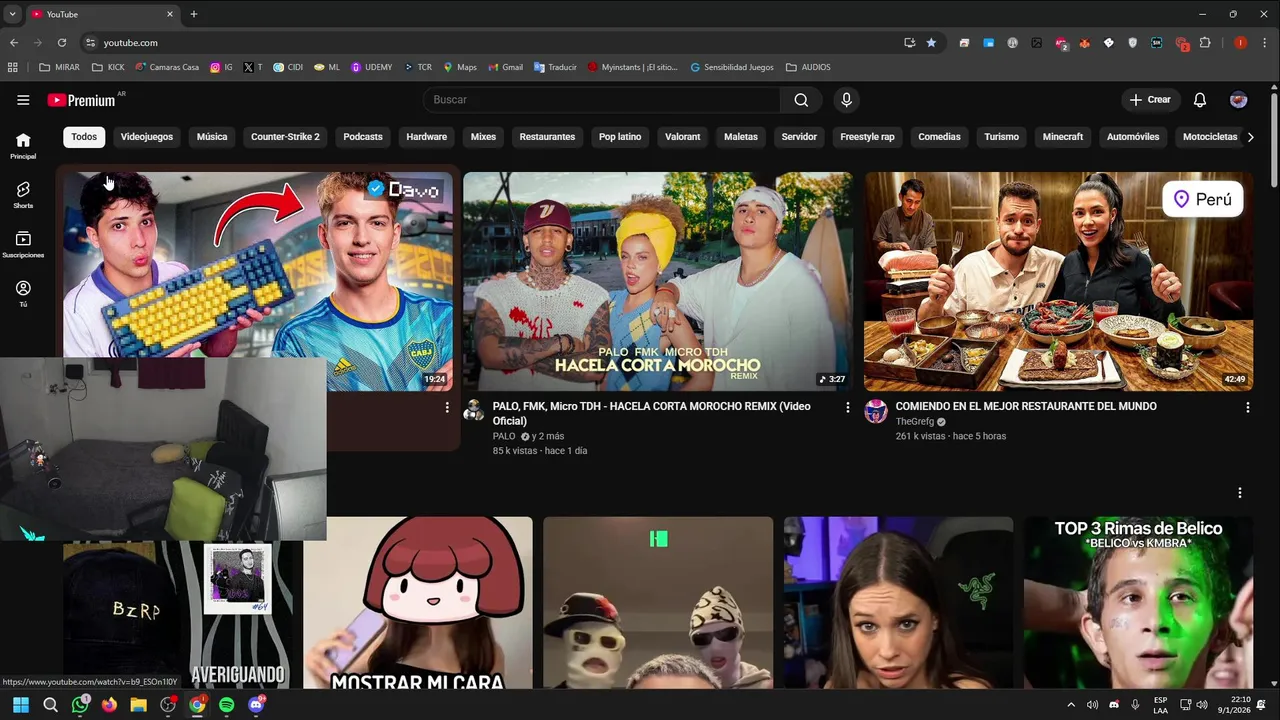Open the Chrome three-dot menu
The width and height of the screenshot is (1280, 720).
pyautogui.click(x=1265, y=43)
